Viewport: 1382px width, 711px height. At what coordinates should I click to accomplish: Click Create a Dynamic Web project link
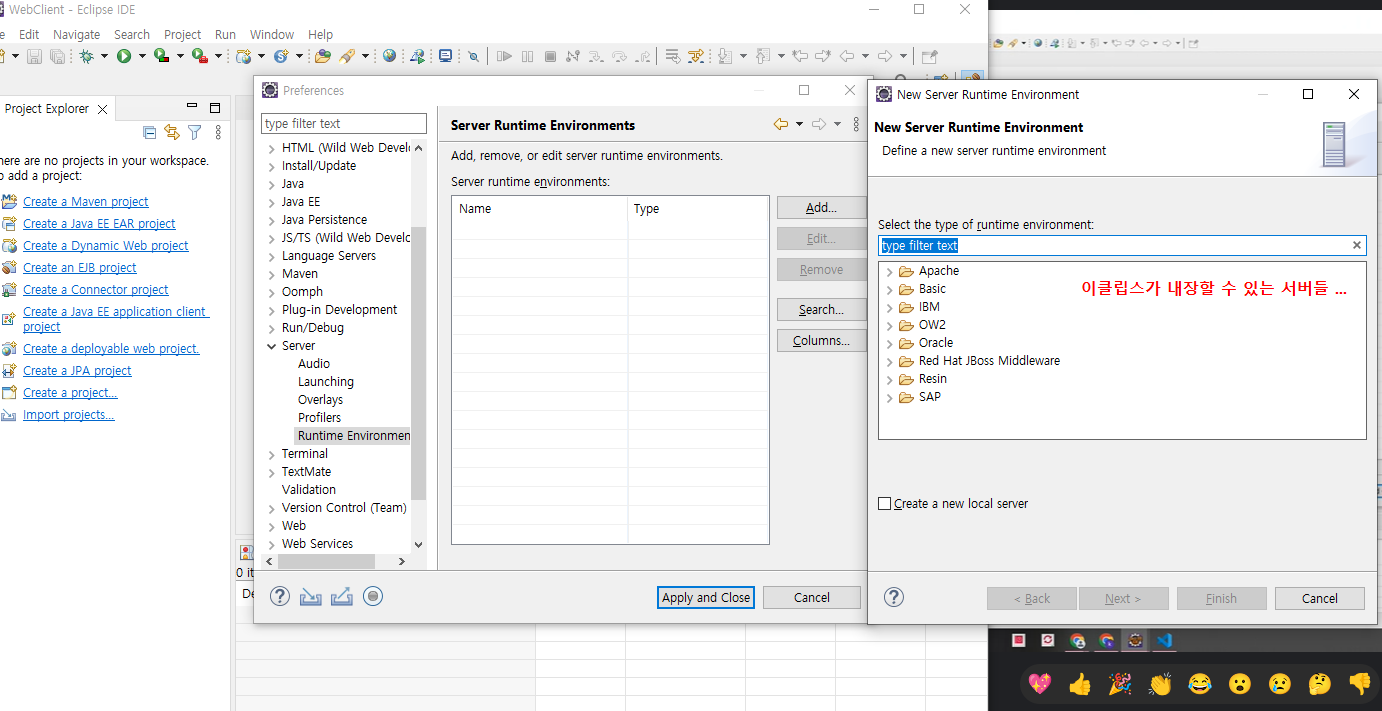coord(106,246)
